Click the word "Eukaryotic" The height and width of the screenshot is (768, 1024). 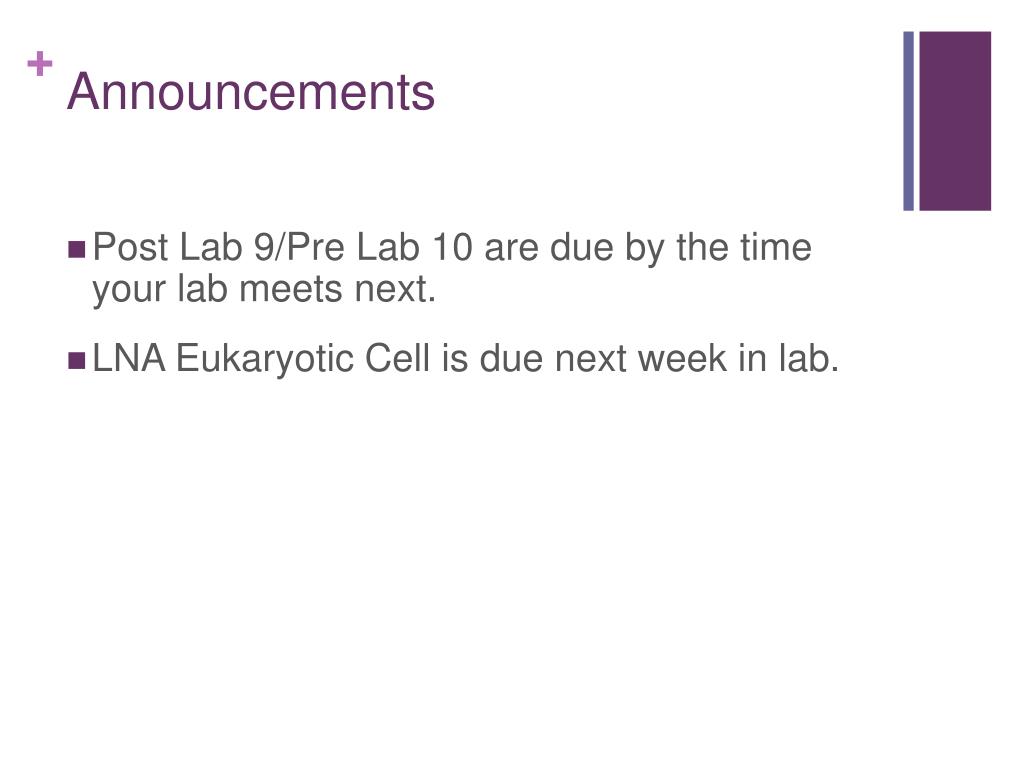click(265, 360)
